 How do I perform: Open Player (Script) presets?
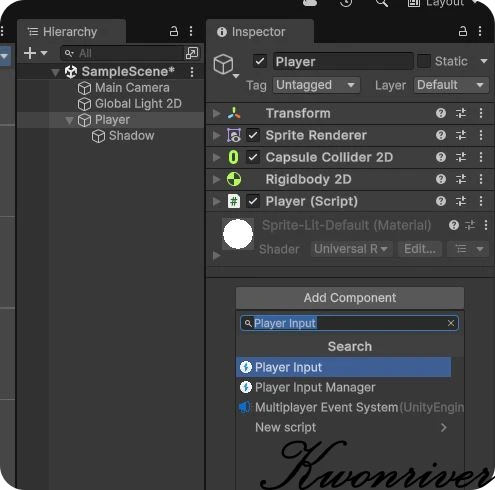[461, 201]
